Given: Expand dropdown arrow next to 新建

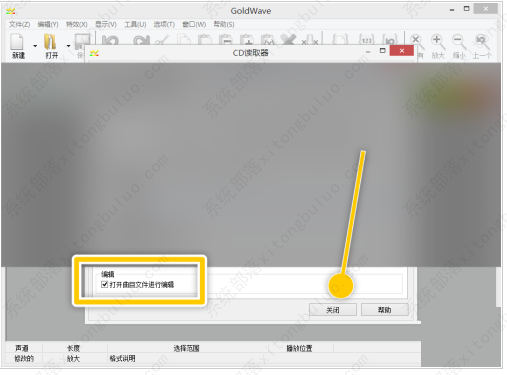Looking at the screenshot, I should [35, 46].
